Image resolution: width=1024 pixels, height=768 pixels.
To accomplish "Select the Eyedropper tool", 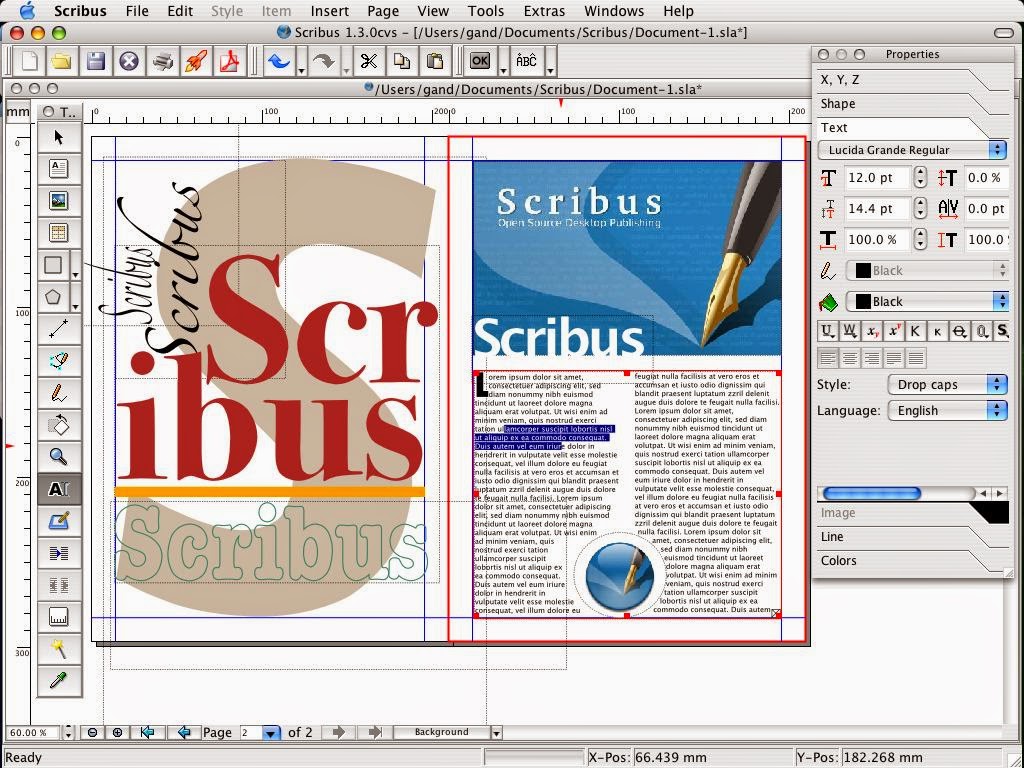I will [x=59, y=681].
